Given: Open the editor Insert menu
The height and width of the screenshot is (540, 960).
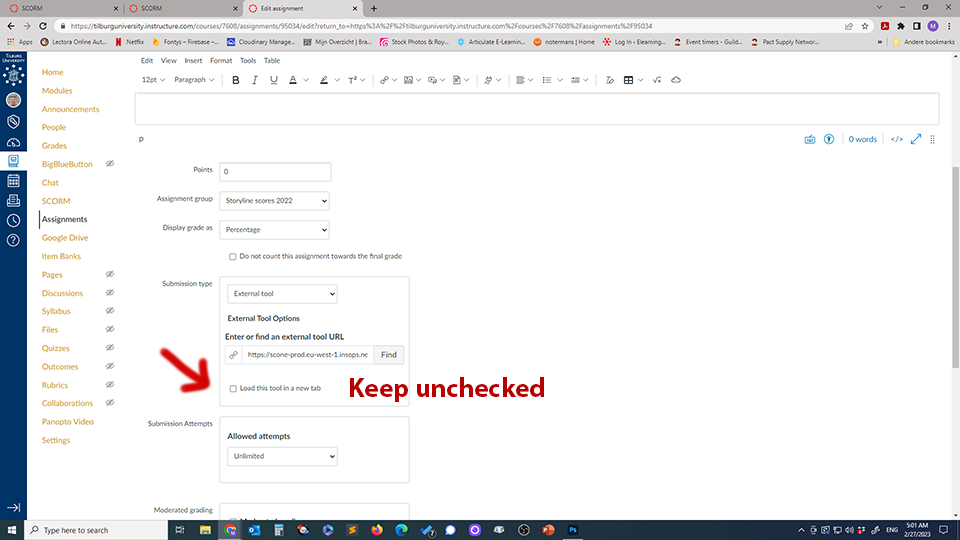Looking at the screenshot, I should pos(193,61).
